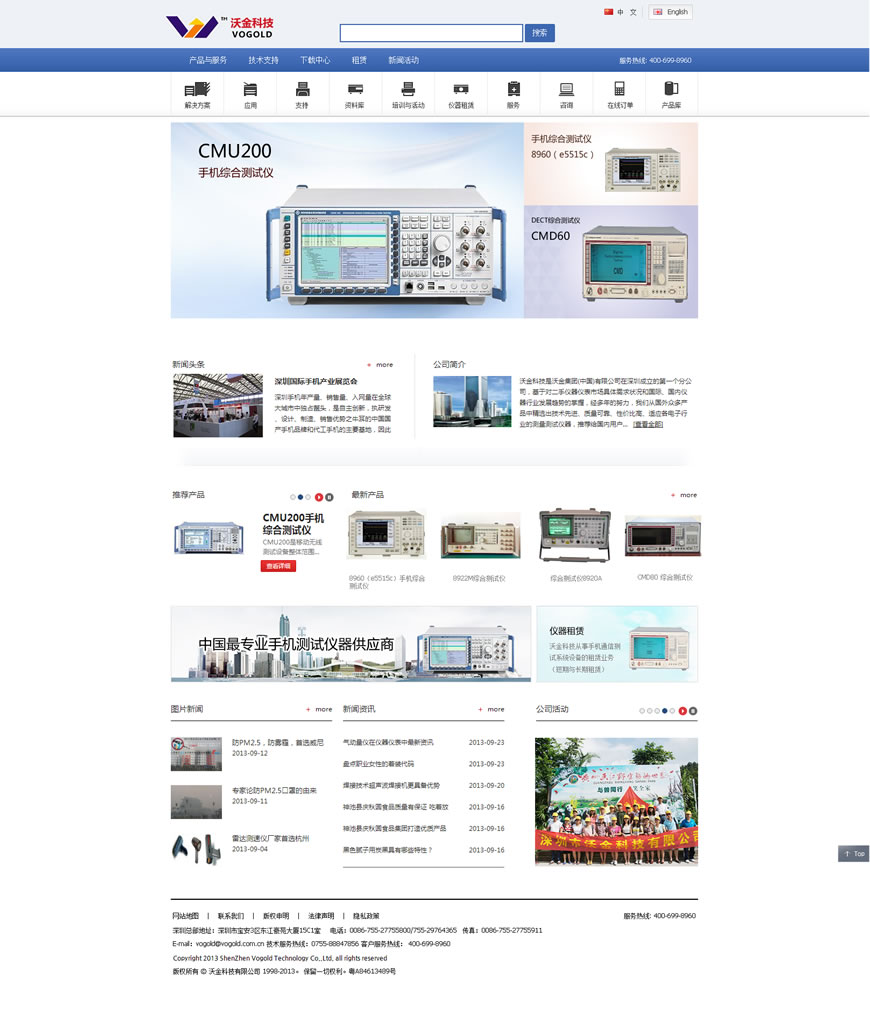Select the first 推荐产品 carousel dot
The image size is (870, 1012).
292,497
